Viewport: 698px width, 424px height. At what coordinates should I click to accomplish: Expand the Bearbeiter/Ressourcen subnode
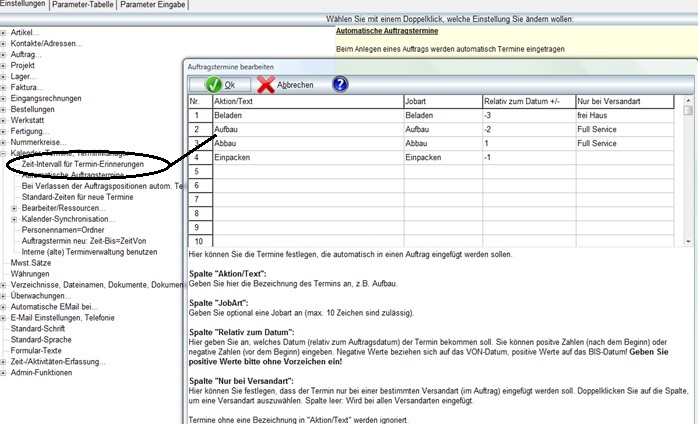(14, 208)
